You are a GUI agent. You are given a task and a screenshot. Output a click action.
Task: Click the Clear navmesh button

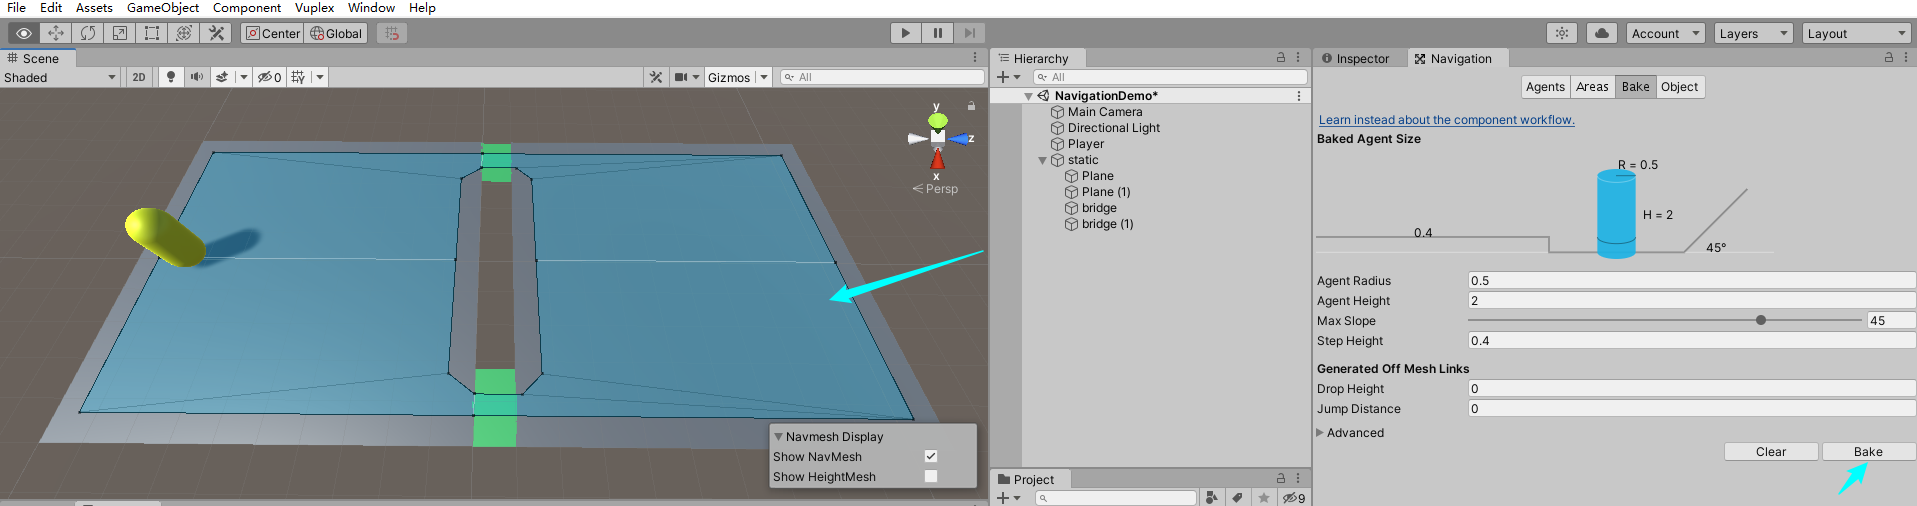1770,452
